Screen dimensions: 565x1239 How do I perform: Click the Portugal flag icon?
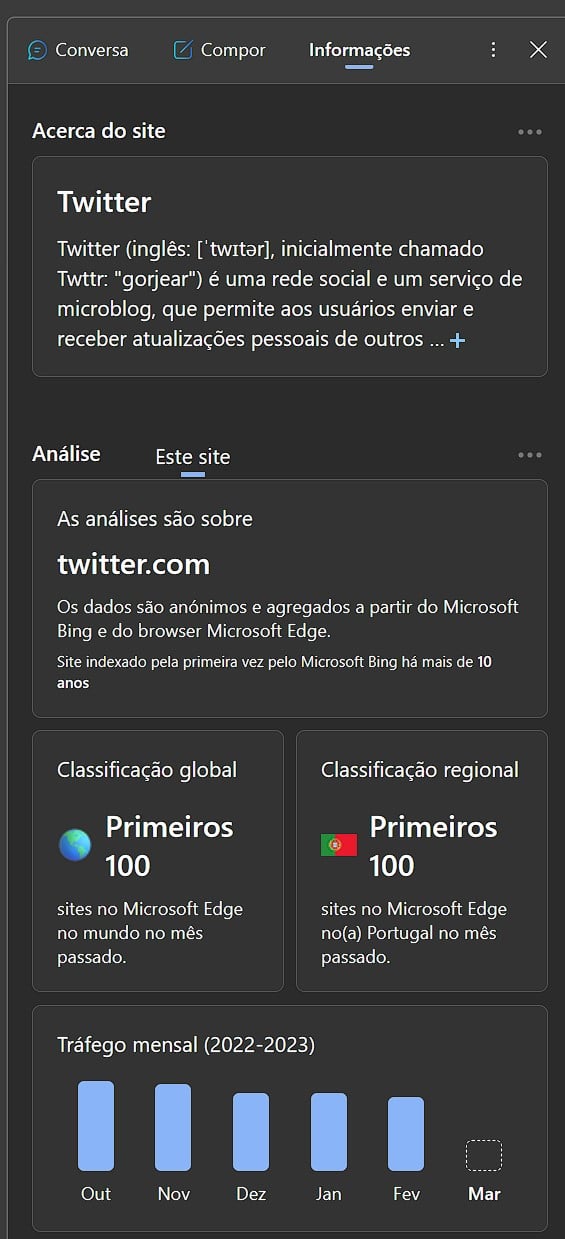pyautogui.click(x=339, y=845)
